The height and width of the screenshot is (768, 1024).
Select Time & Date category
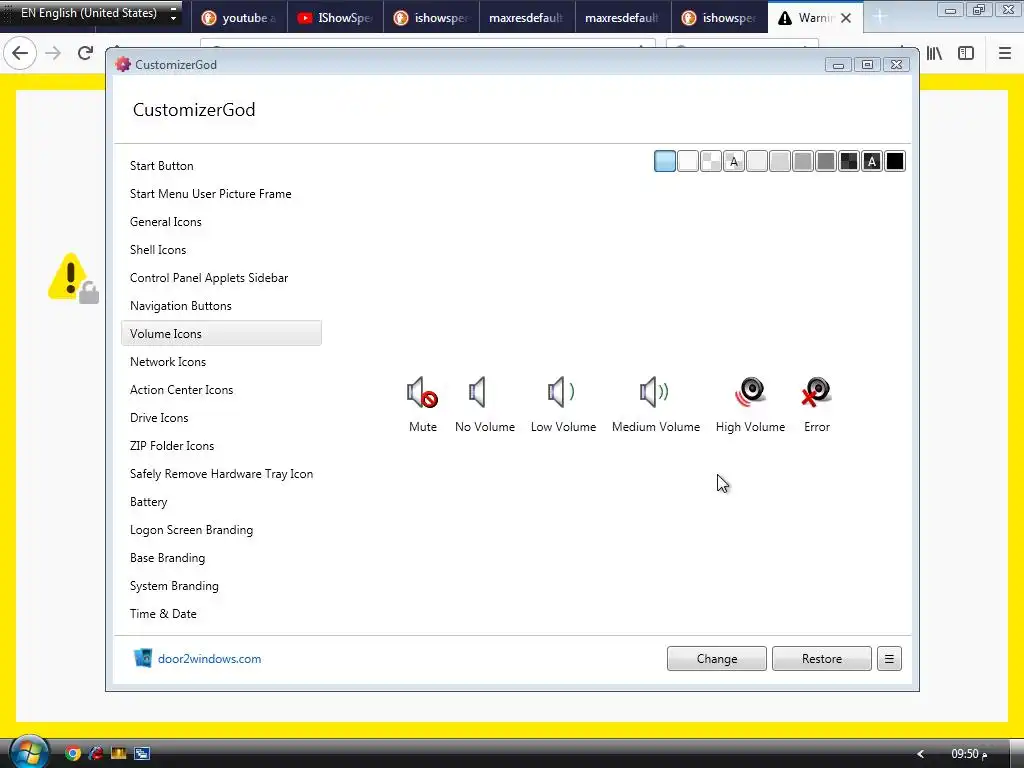221,614
